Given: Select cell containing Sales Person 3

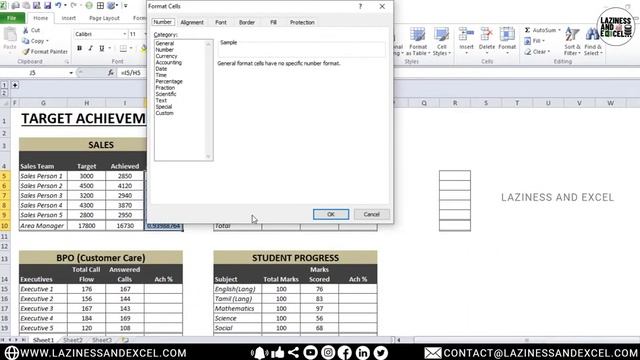Looking at the screenshot, I should [x=43, y=196].
